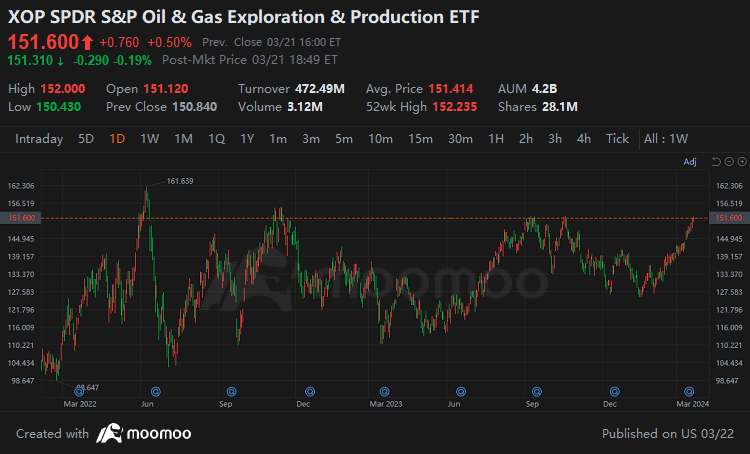
Task: Click the +0.50% change value
Action: tap(169, 43)
